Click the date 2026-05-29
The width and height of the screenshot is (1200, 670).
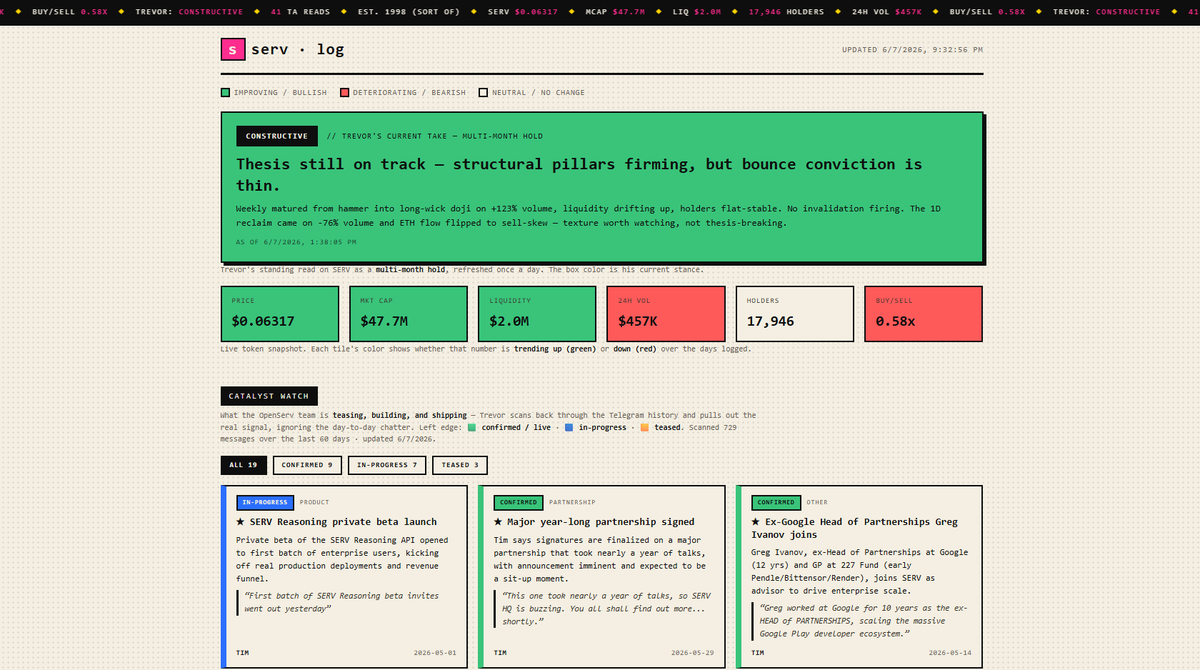[x=692, y=653]
